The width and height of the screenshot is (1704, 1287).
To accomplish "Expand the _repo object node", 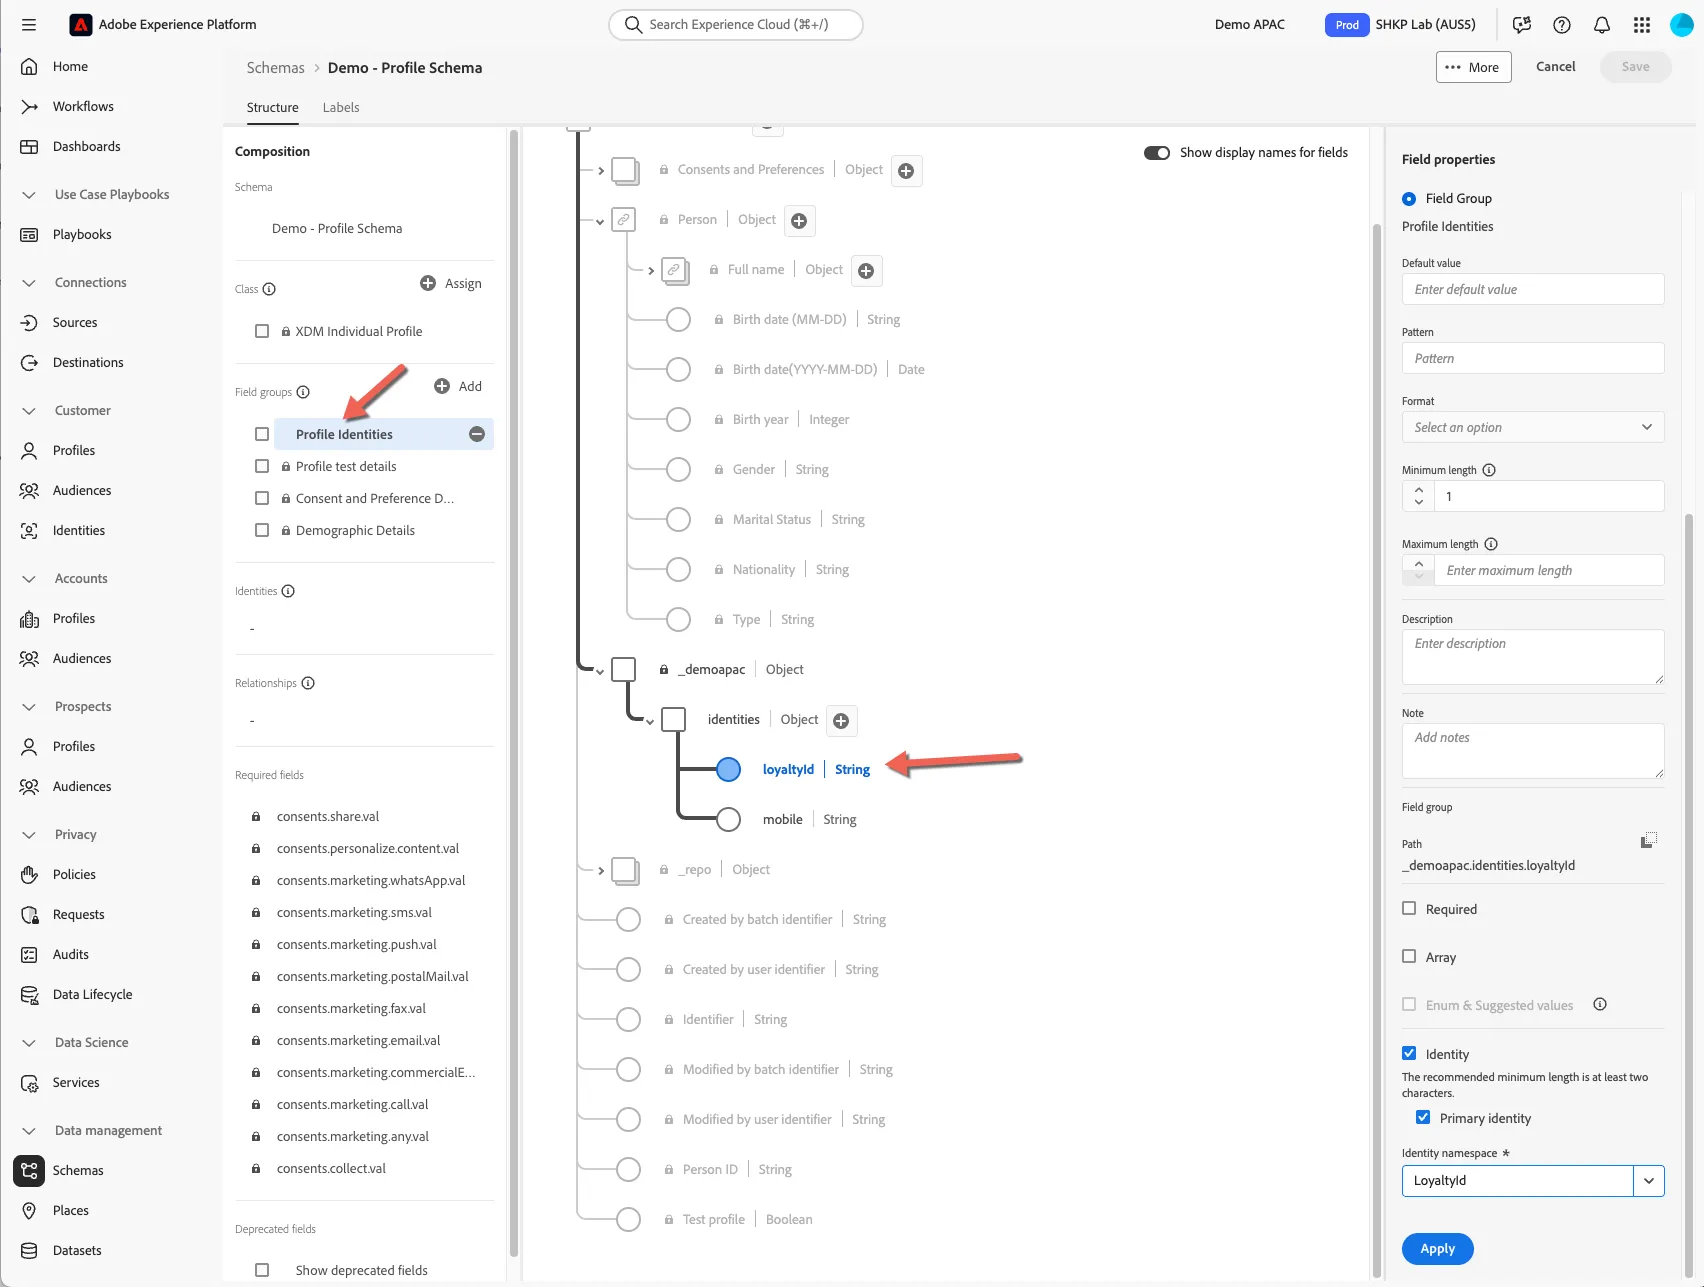I will point(601,871).
